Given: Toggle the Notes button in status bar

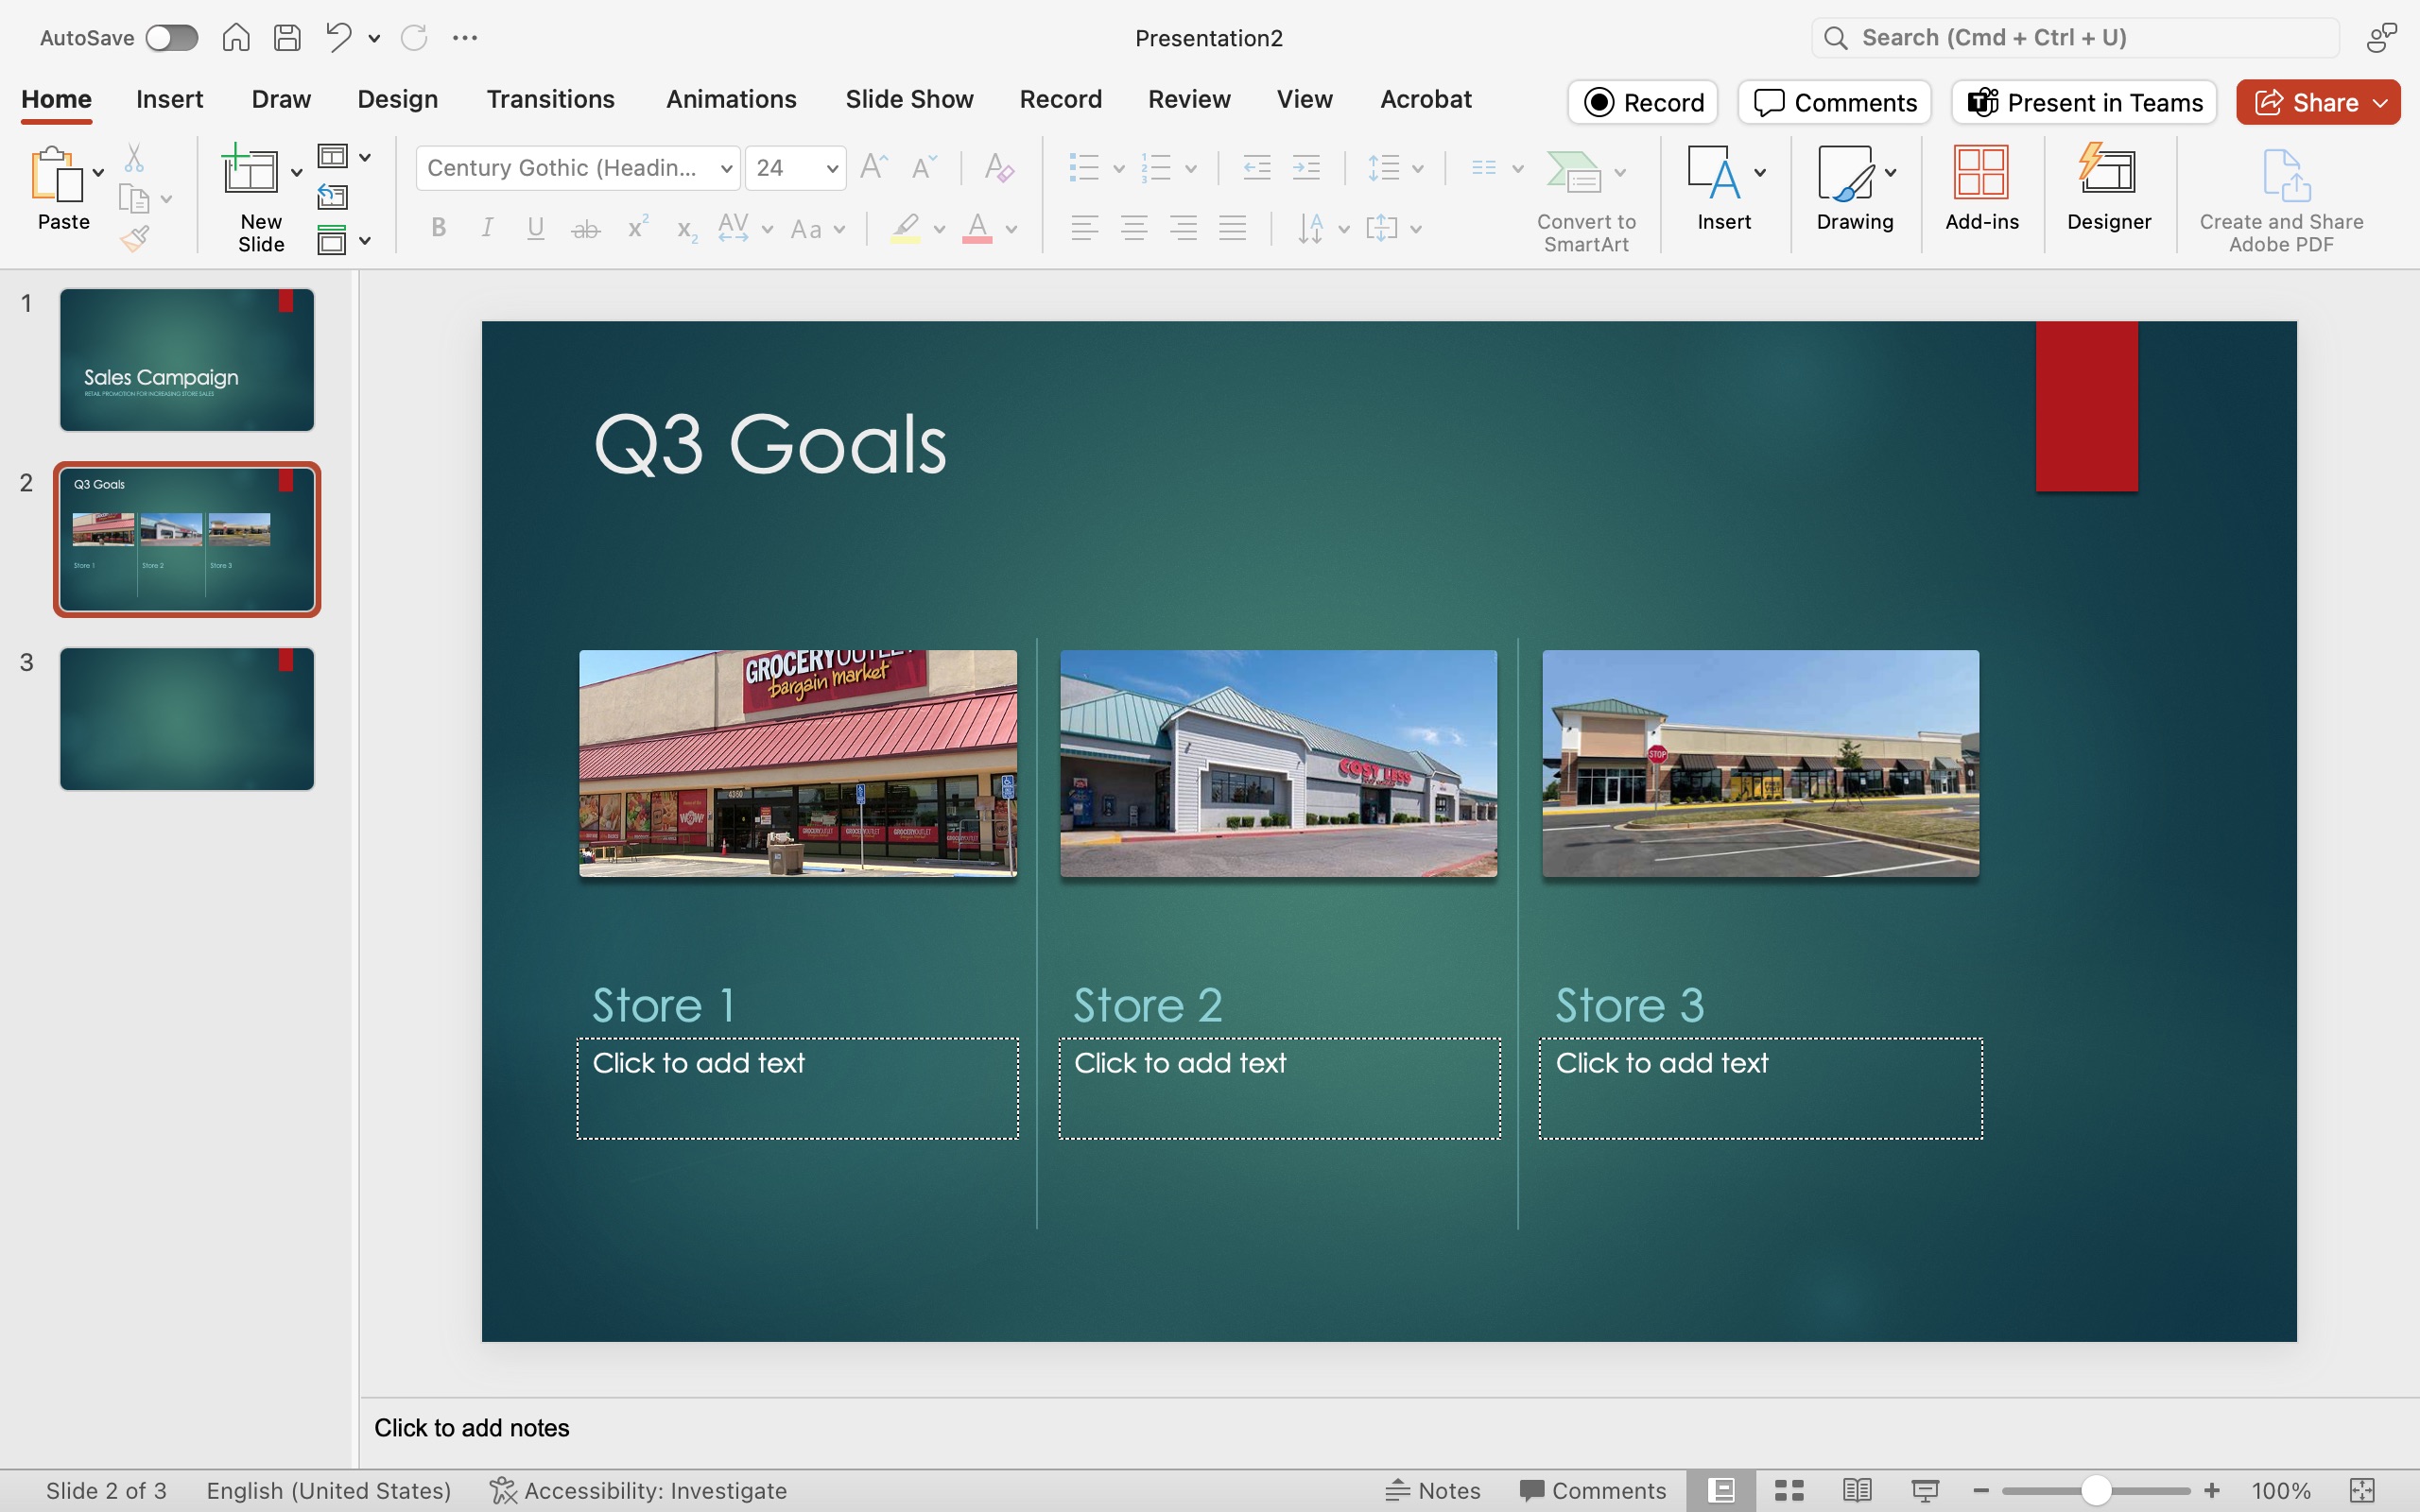Looking at the screenshot, I should pyautogui.click(x=1433, y=1490).
